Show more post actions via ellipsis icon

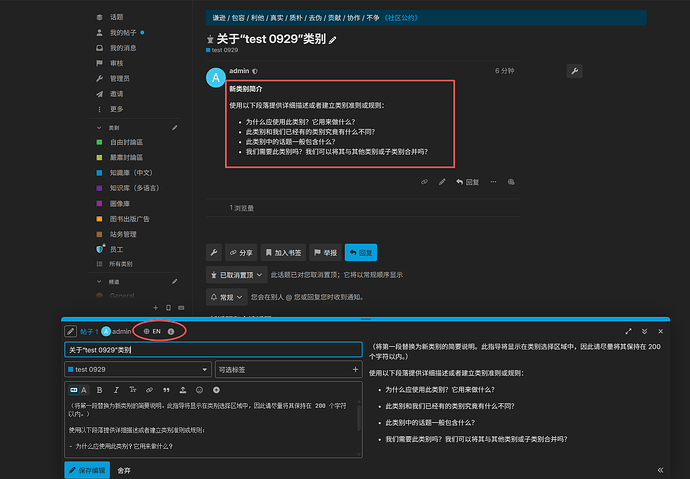coord(493,182)
